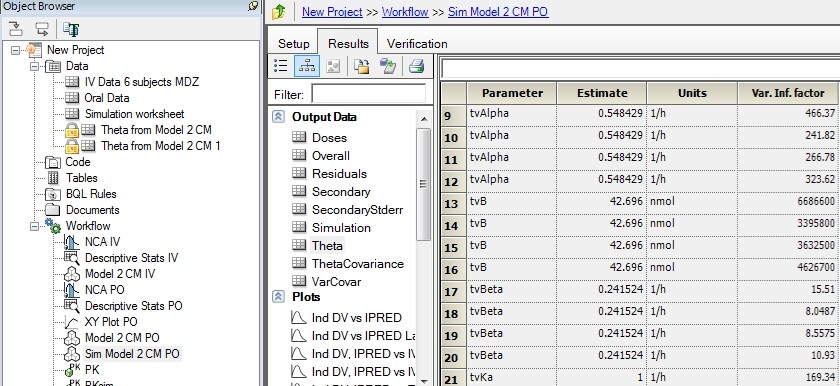
Task: Click the Units column header
Action: click(x=692, y=93)
